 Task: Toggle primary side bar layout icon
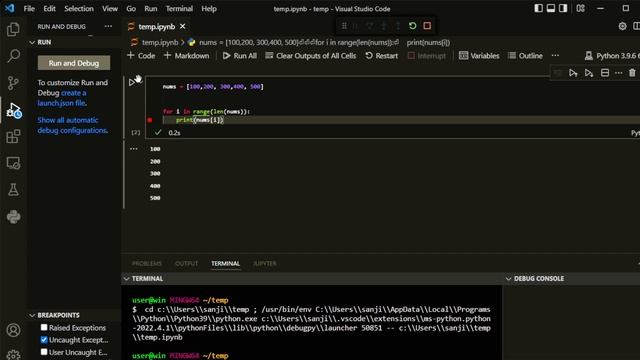(x=538, y=8)
